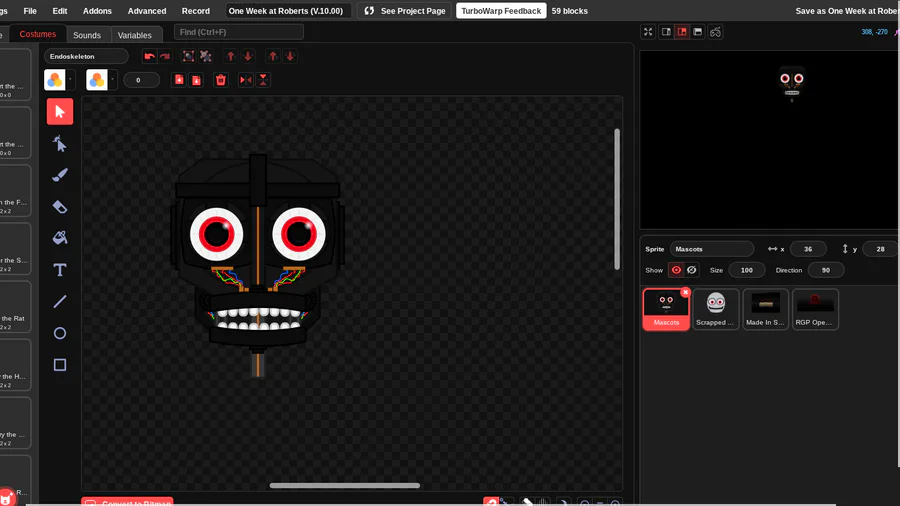Switch to the Sounds tab
Image resolution: width=900 pixels, height=506 pixels.
[87, 35]
